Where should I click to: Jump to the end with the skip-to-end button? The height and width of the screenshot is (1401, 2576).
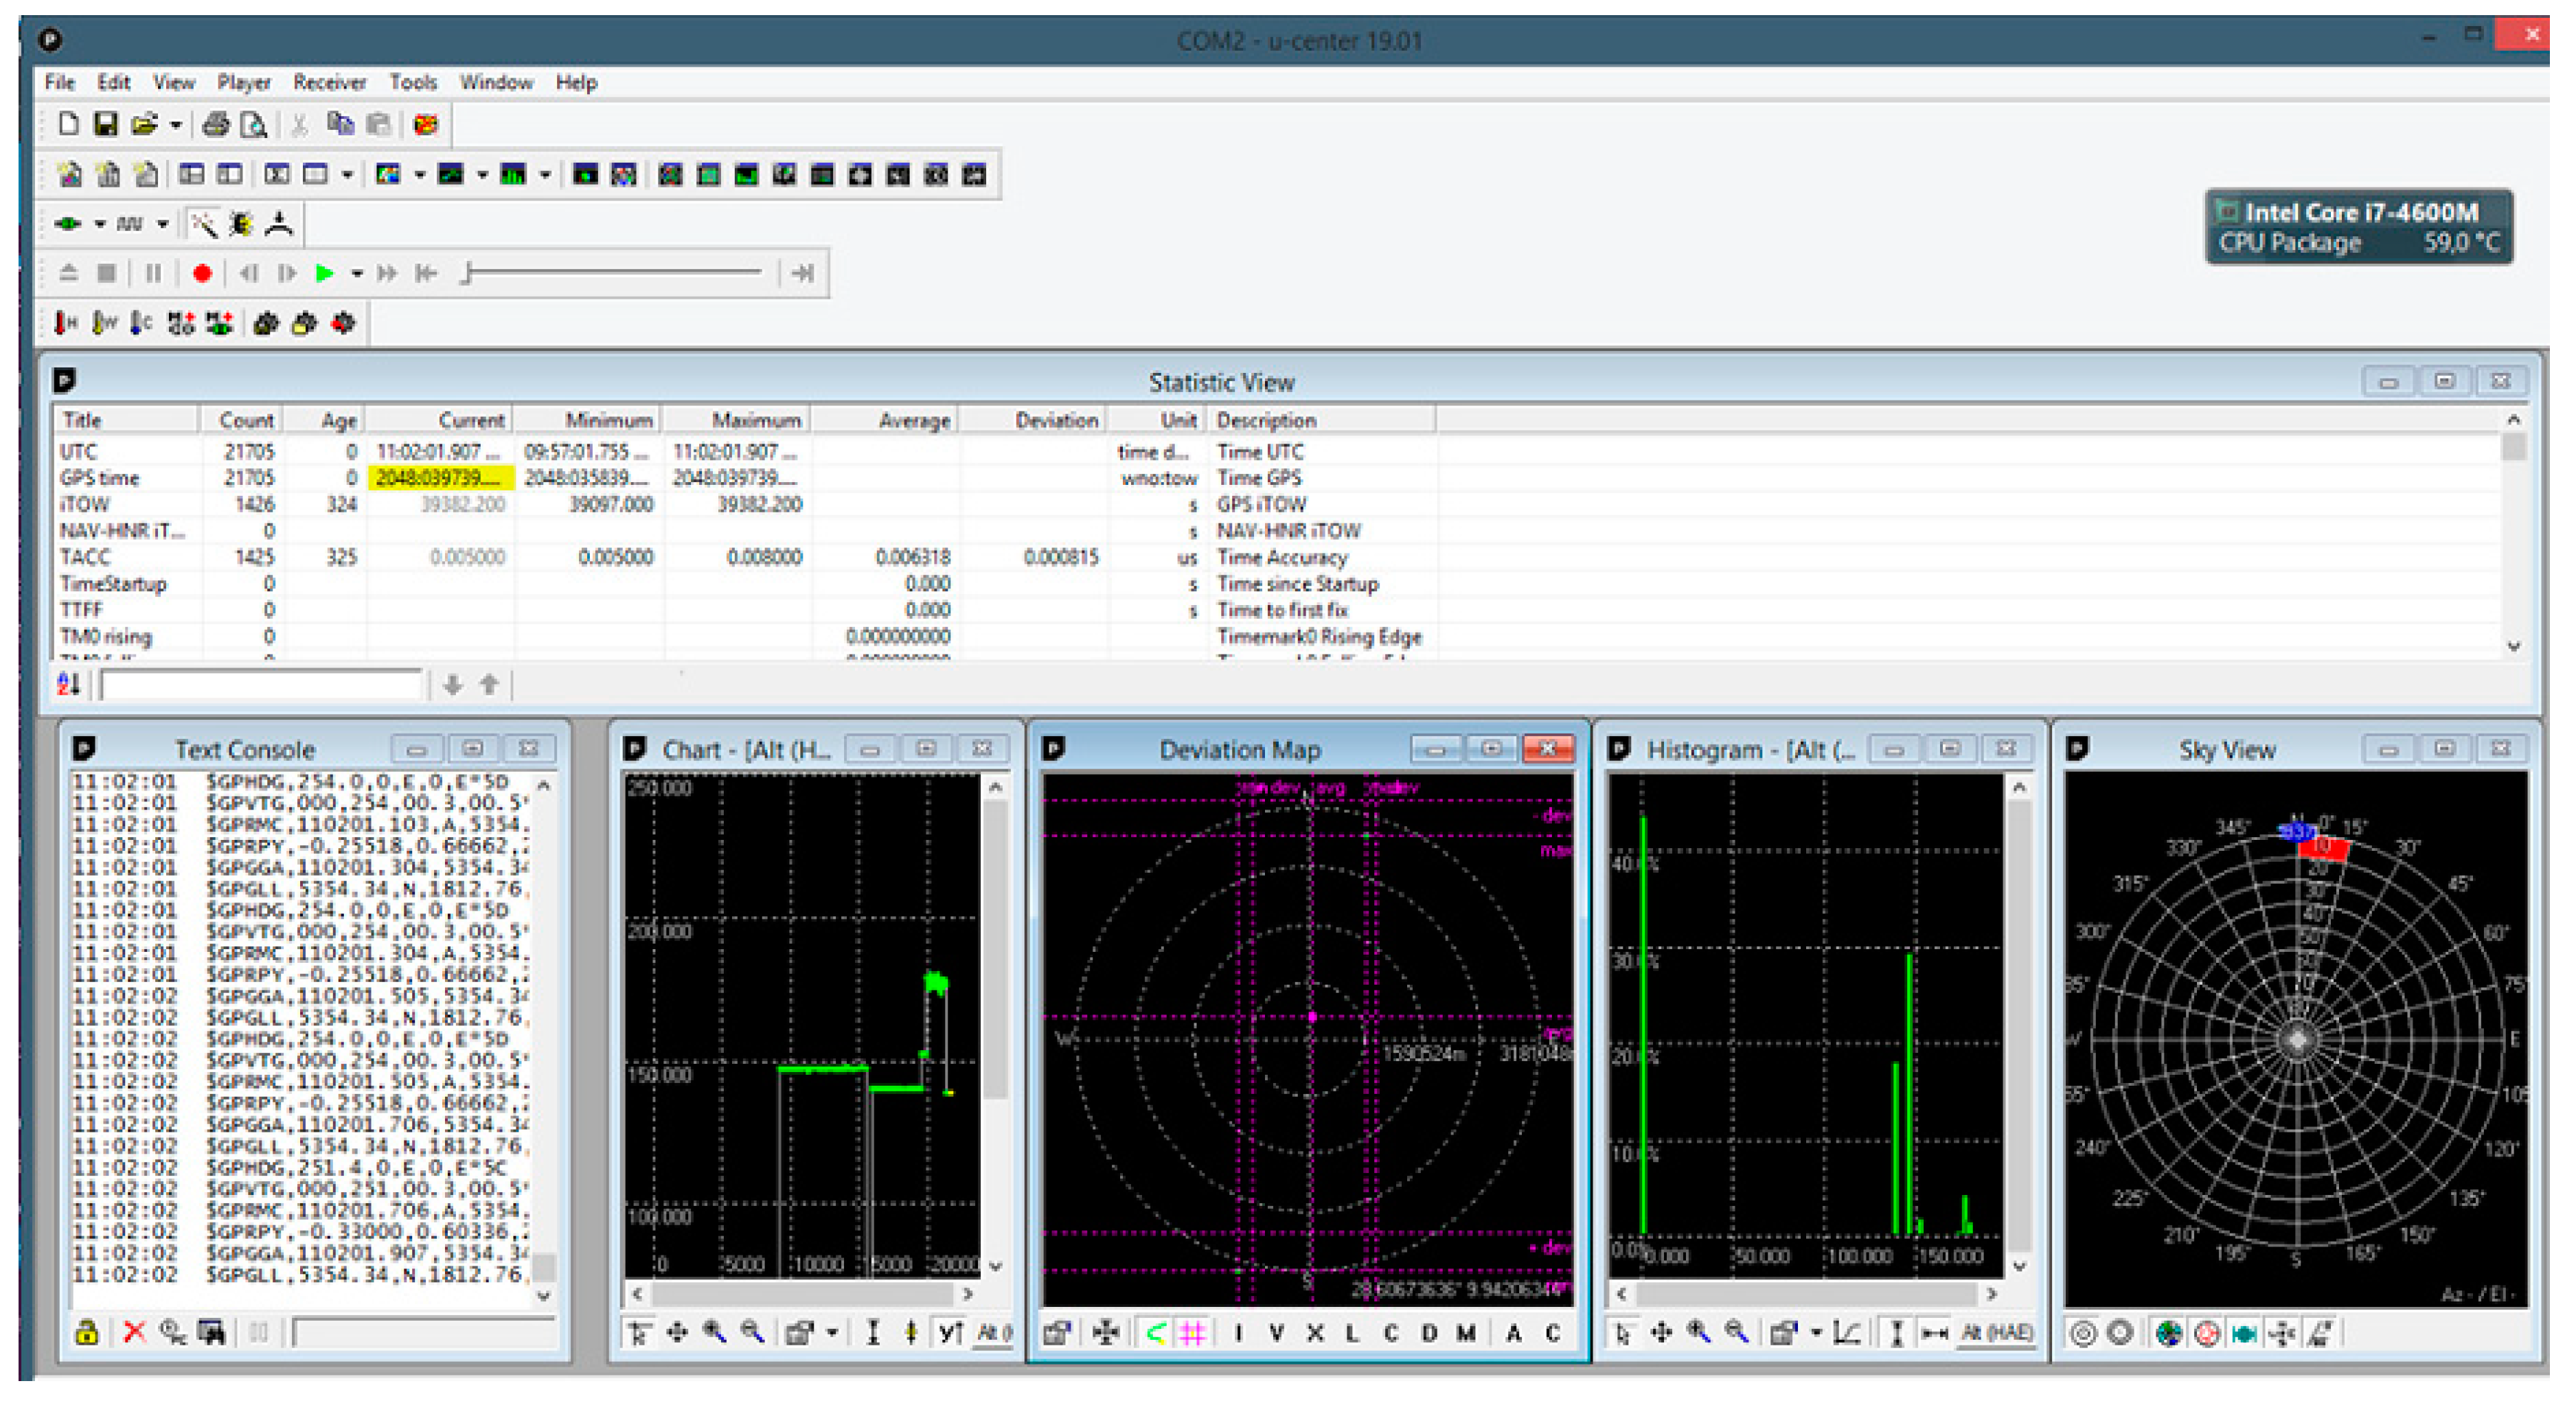coord(802,273)
